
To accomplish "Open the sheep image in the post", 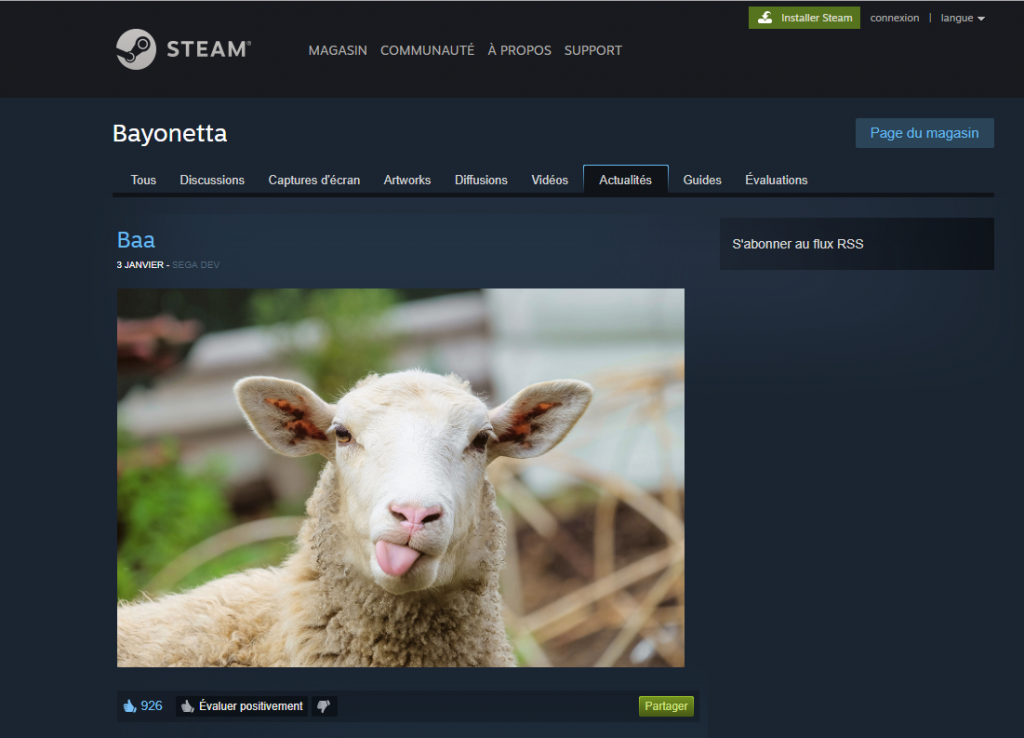I will tap(400, 477).
